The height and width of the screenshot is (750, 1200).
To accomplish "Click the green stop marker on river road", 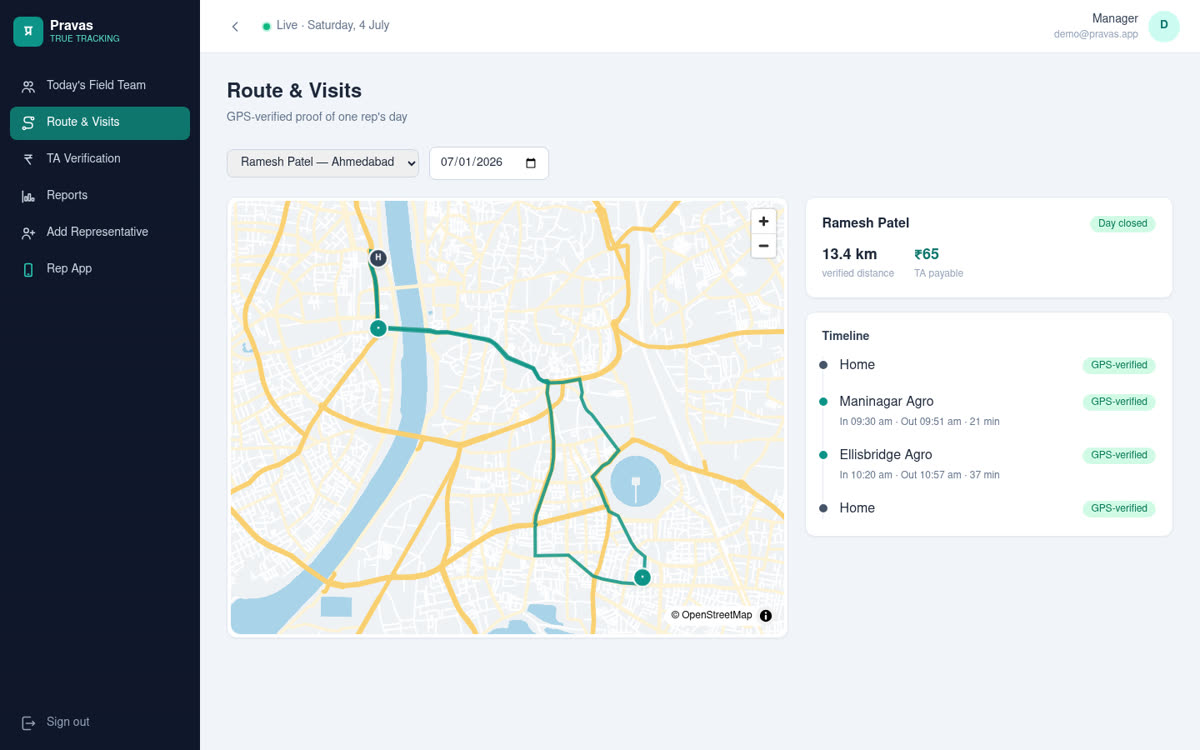I will [x=378, y=328].
